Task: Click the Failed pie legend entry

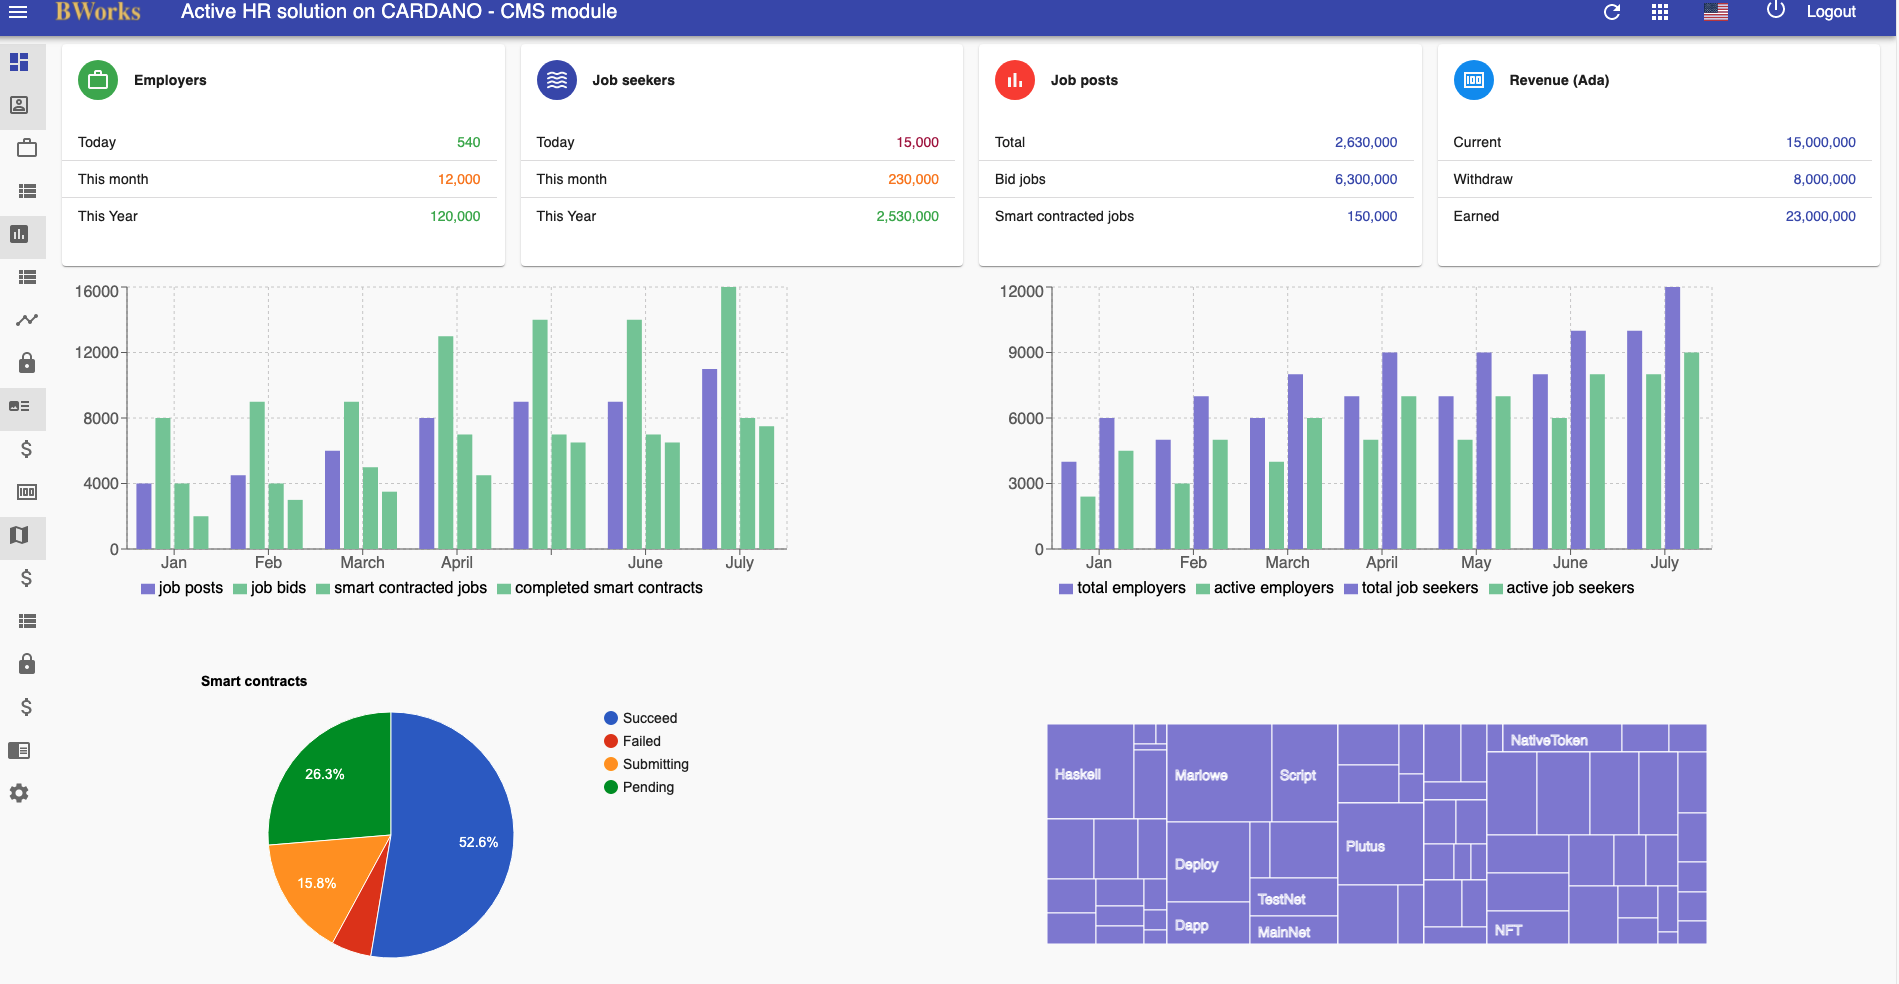Action: tap(633, 741)
